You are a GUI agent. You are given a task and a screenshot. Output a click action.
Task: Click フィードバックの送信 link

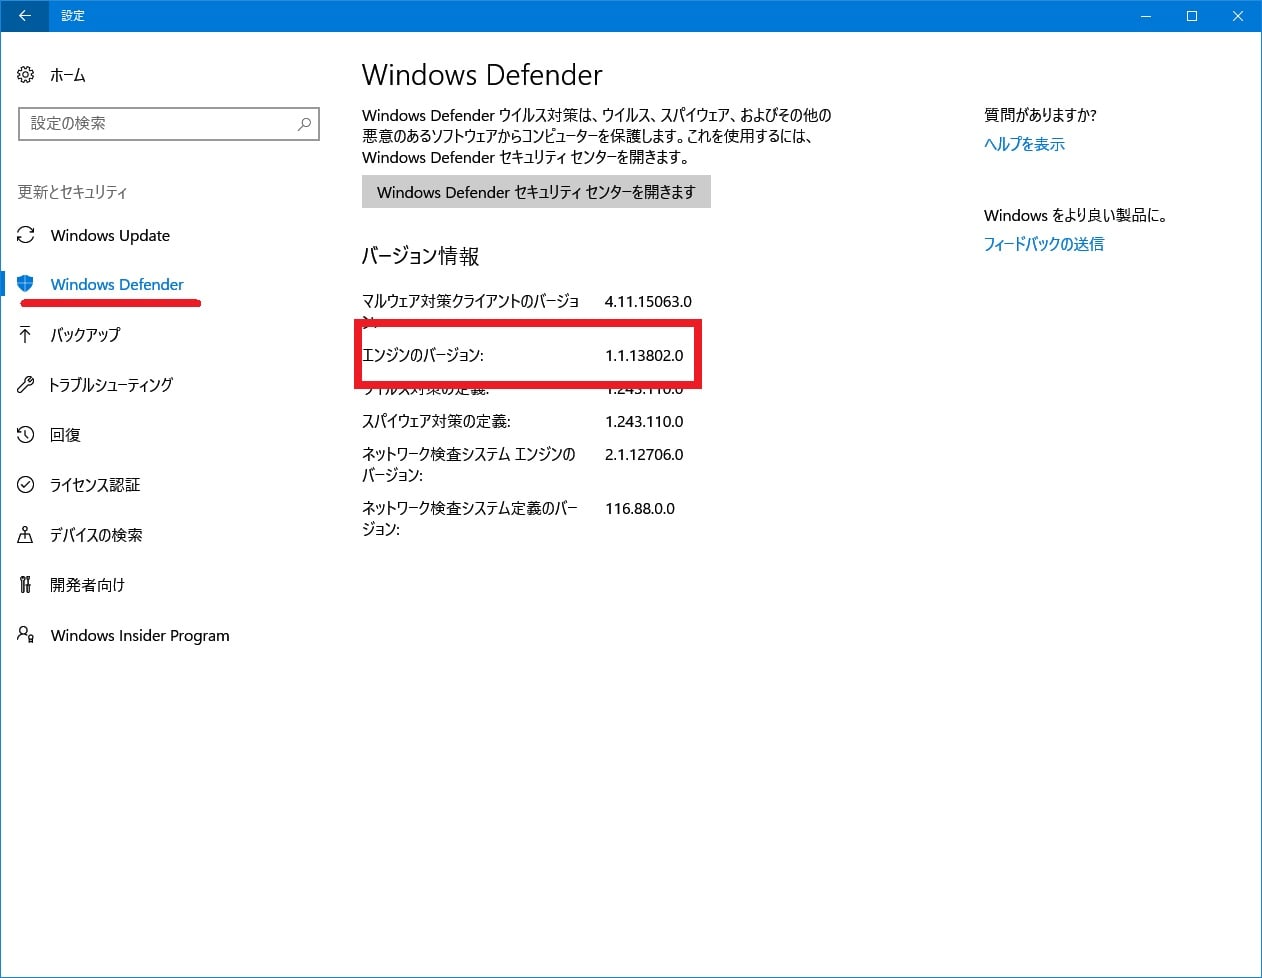[1044, 244]
